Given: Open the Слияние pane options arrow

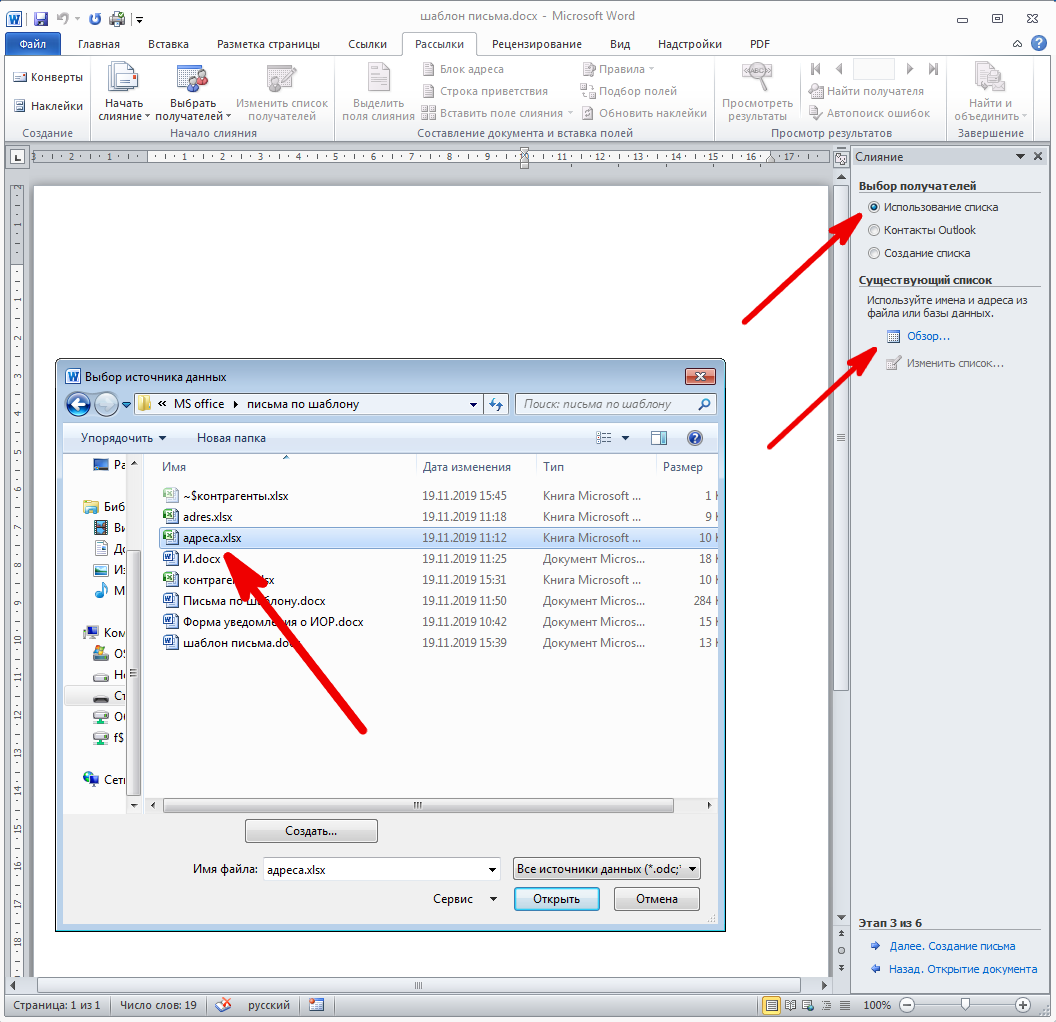Looking at the screenshot, I should coord(1020,157).
